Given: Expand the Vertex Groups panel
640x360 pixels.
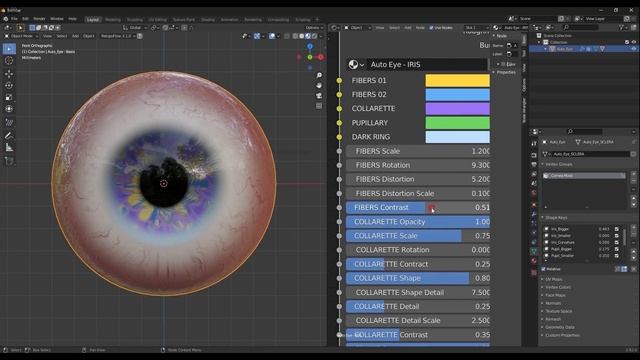Looking at the screenshot, I should (558, 164).
